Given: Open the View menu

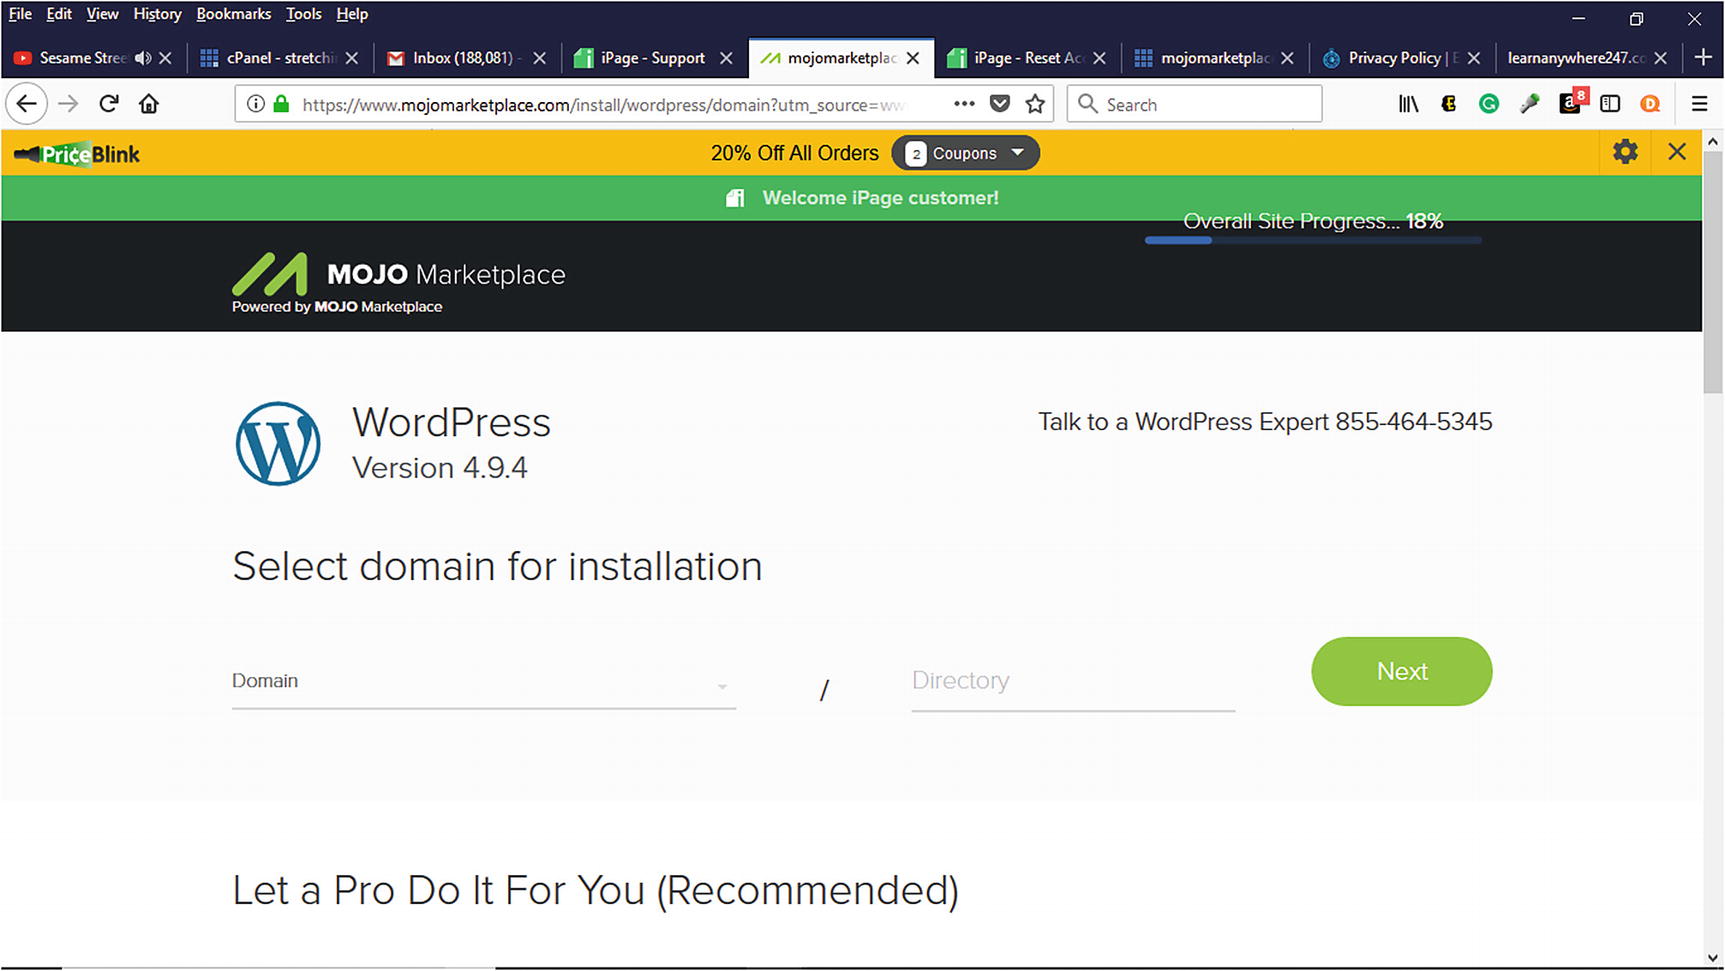Looking at the screenshot, I should 102,14.
